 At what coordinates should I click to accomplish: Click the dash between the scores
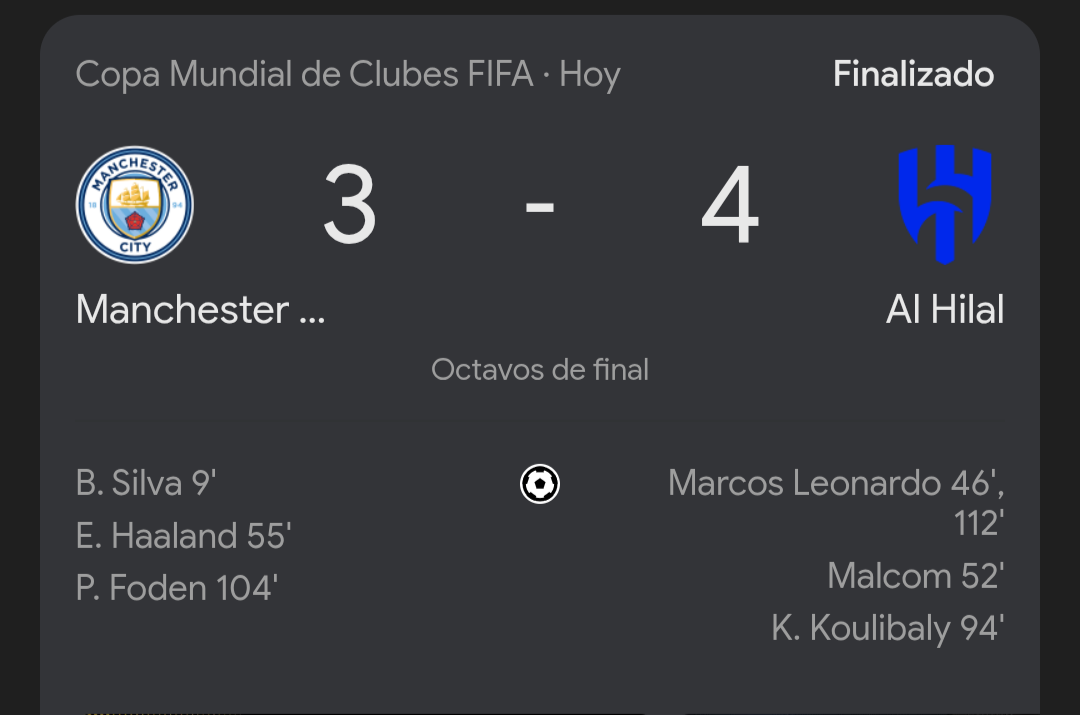pos(540,206)
